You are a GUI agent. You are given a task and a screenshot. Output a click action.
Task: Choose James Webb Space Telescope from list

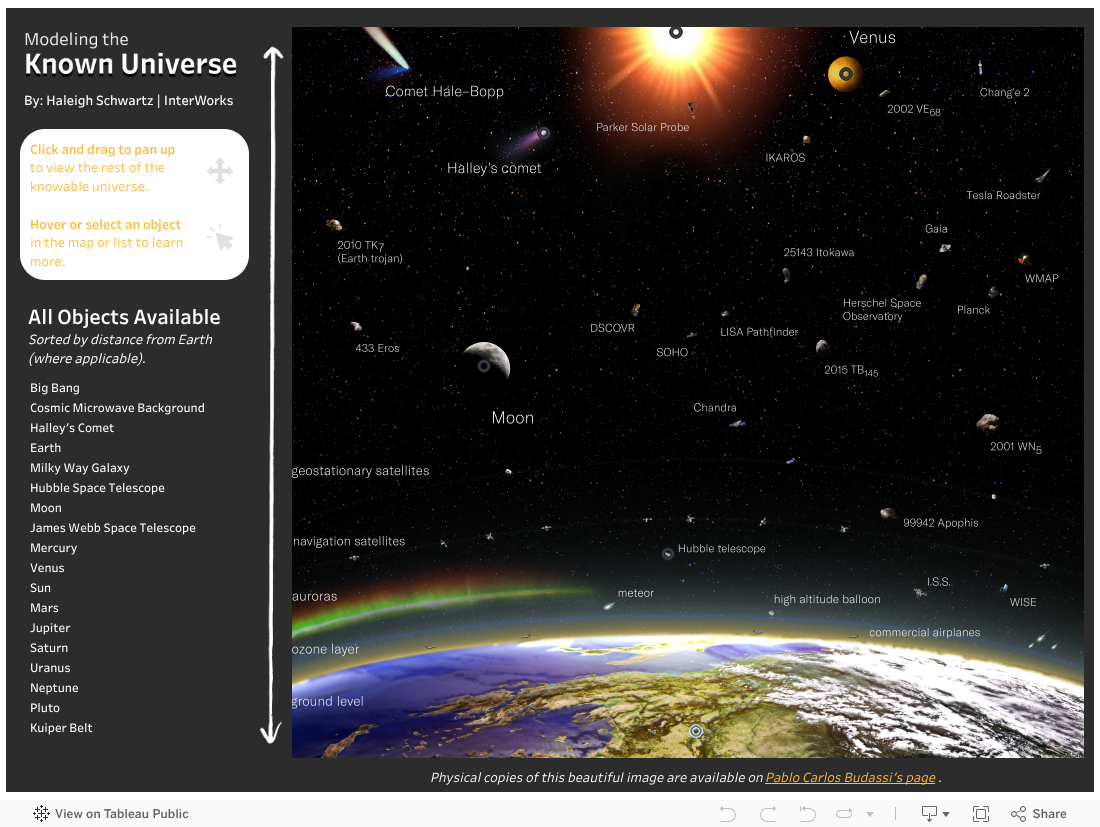[113, 528]
